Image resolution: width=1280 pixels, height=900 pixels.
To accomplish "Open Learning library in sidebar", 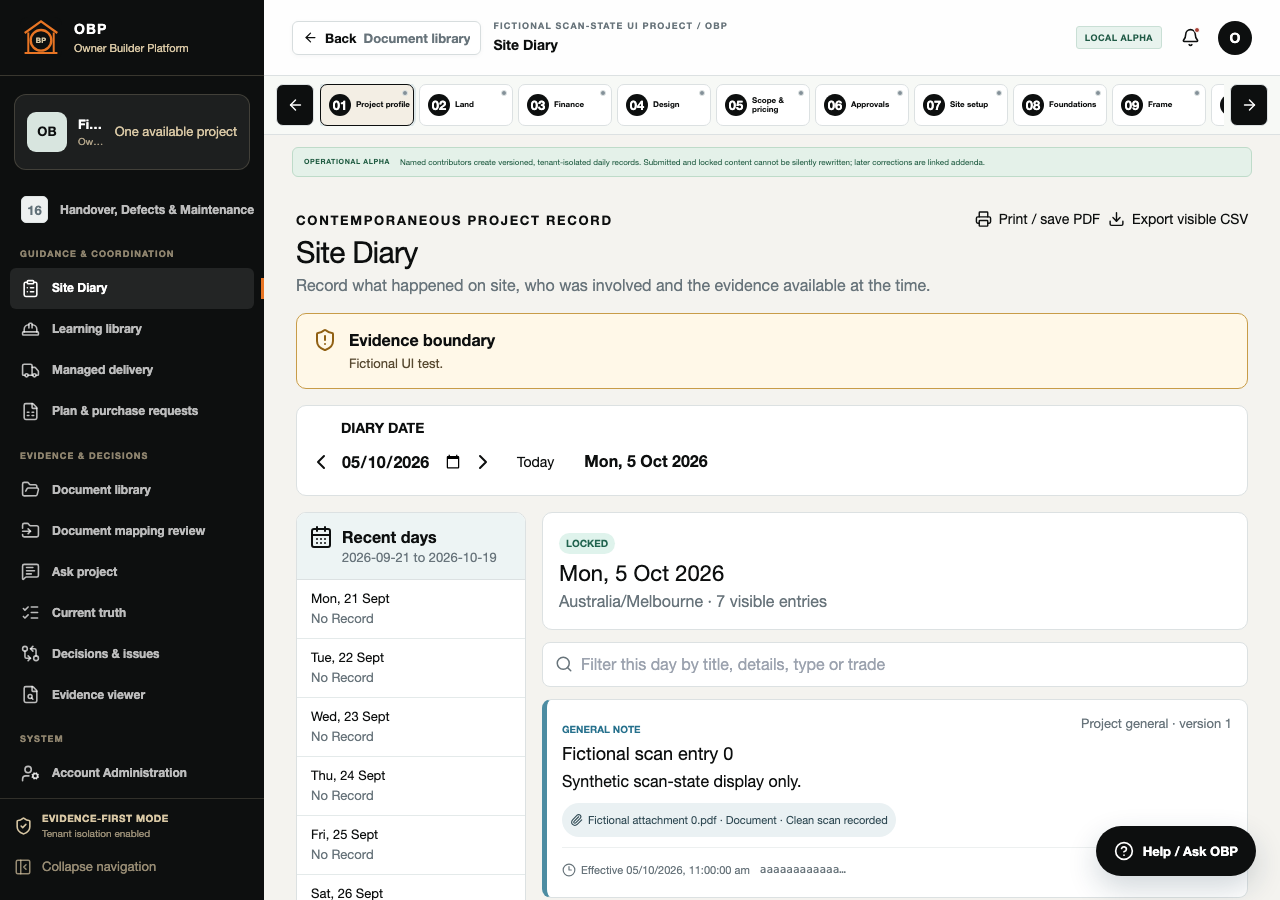I will point(132,329).
